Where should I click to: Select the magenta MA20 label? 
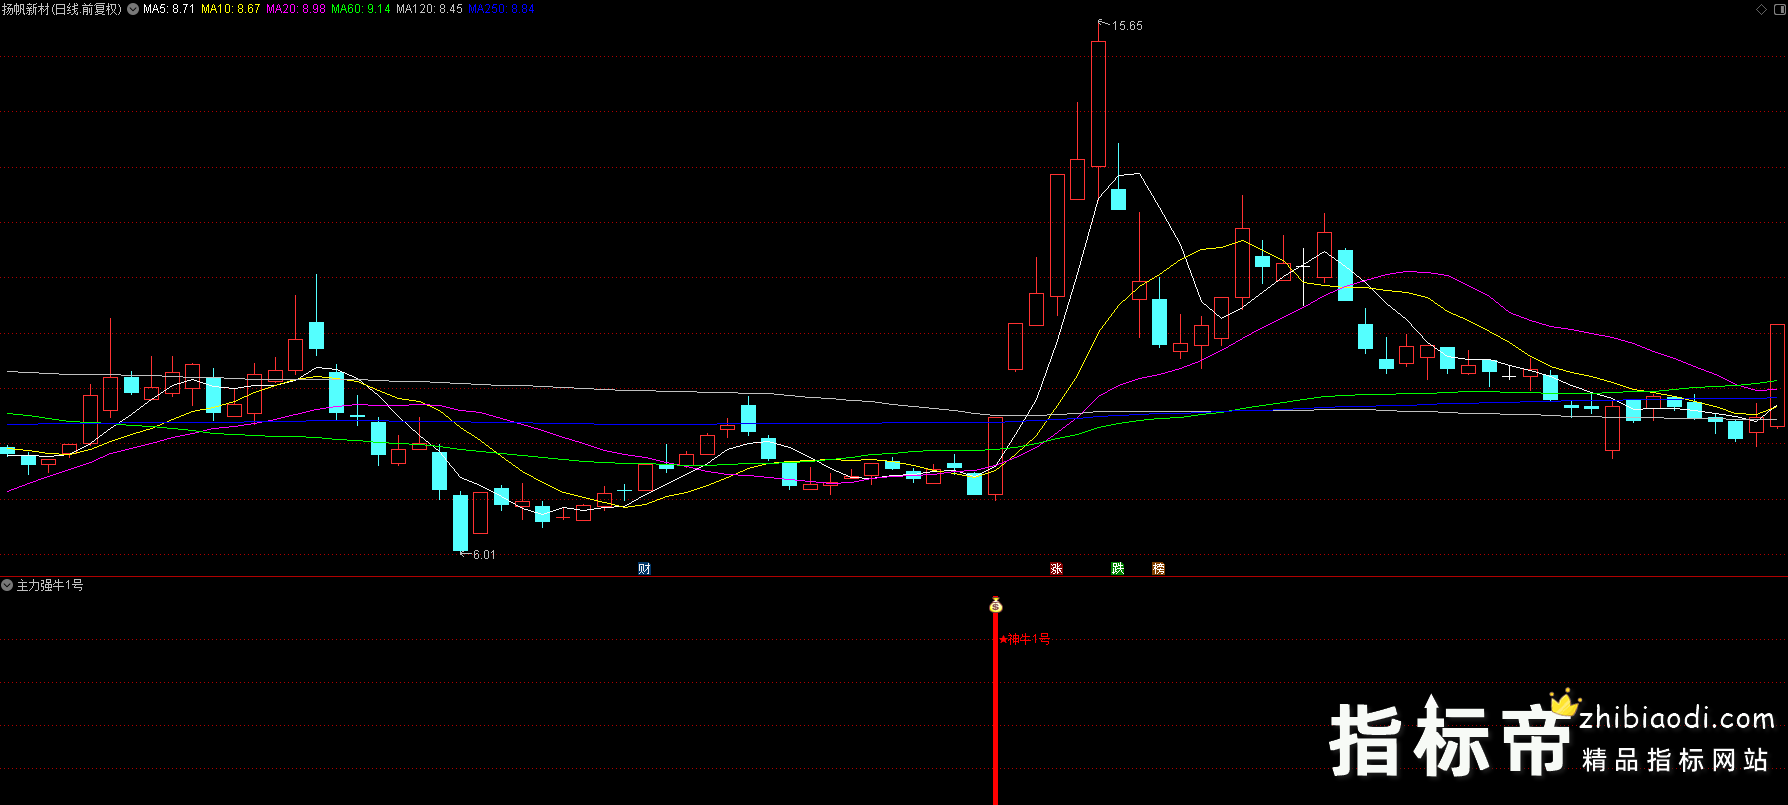pos(295,9)
